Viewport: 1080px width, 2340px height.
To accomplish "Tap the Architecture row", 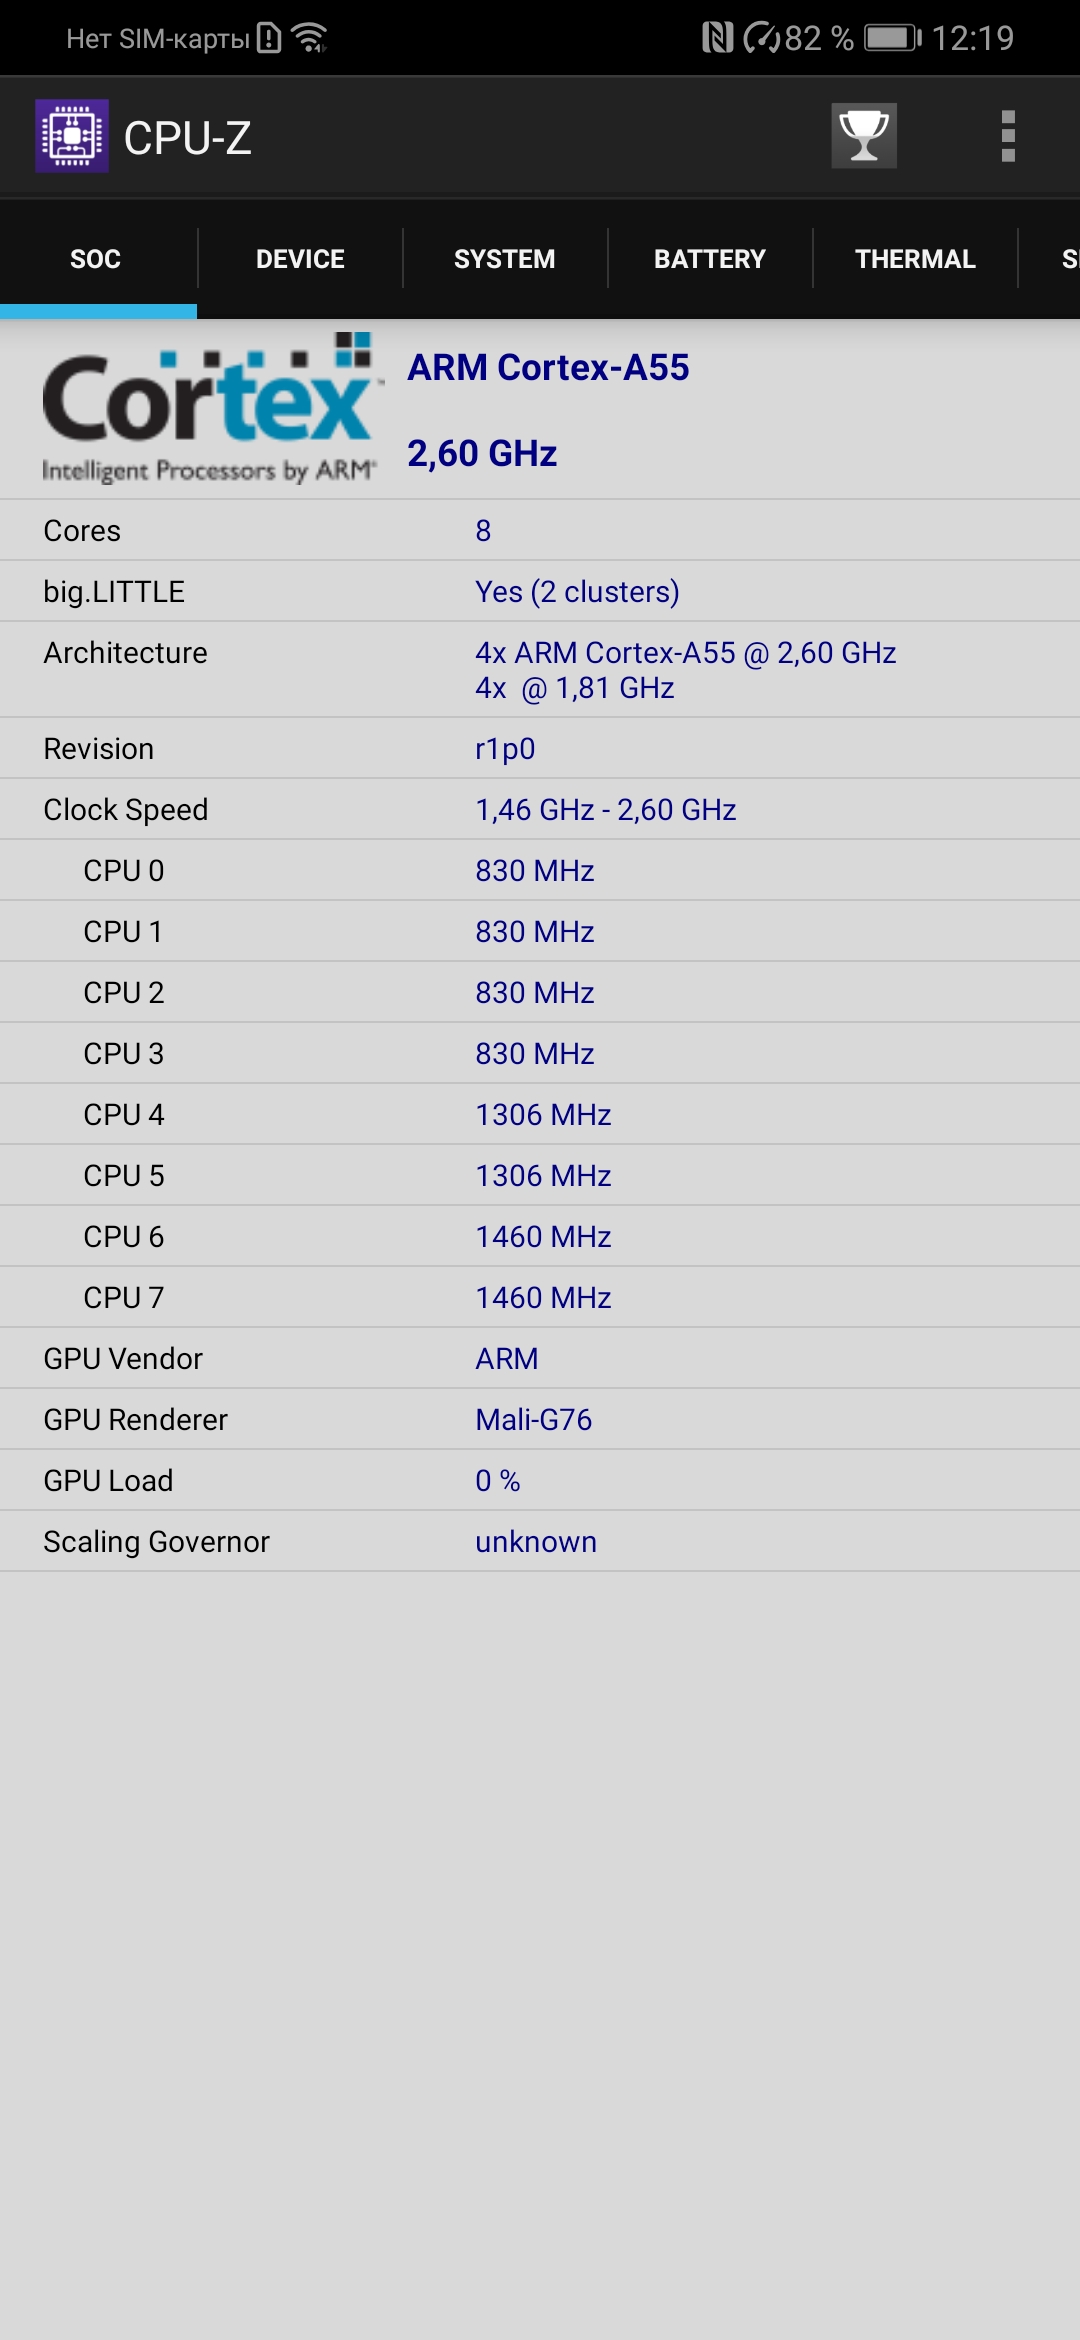I will (x=540, y=670).
